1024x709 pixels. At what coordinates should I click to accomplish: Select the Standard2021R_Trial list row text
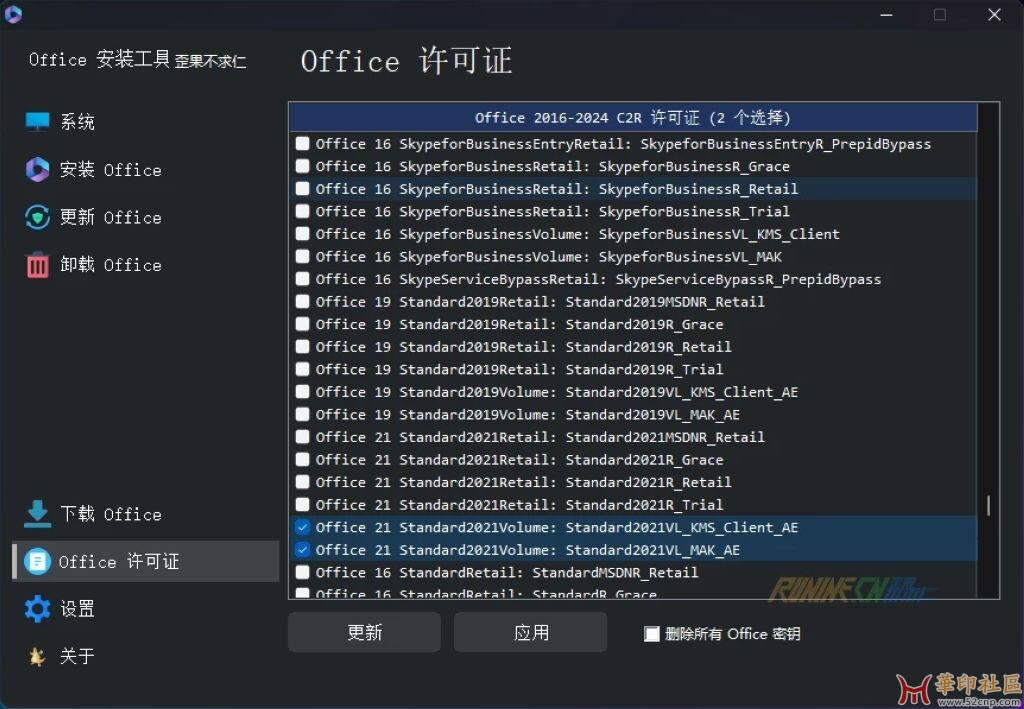click(519, 505)
